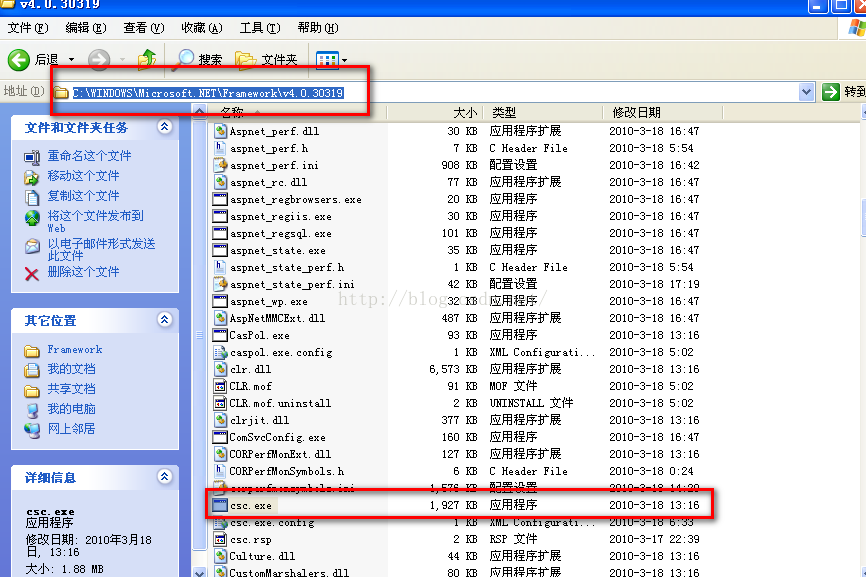This screenshot has height=577, width=866.
Task: Select aspnet_regbrowsers.exe file icon
Action: (x=220, y=199)
